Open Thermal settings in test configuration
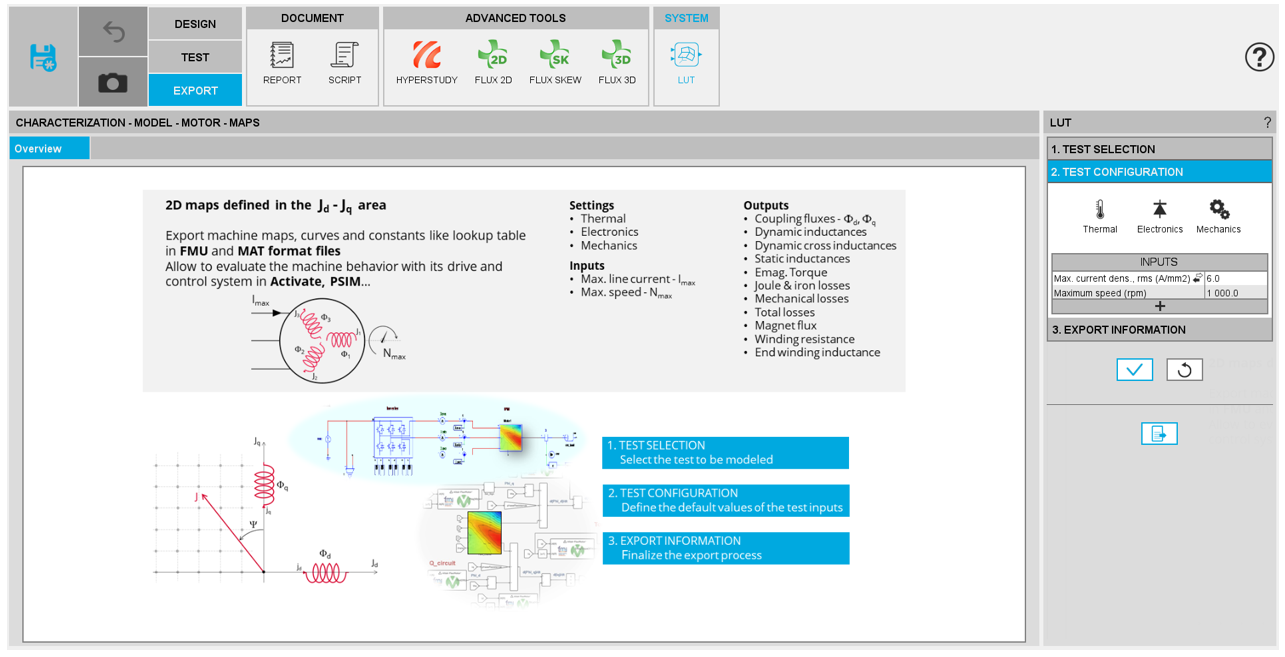The image size is (1285, 657). [x=1100, y=216]
